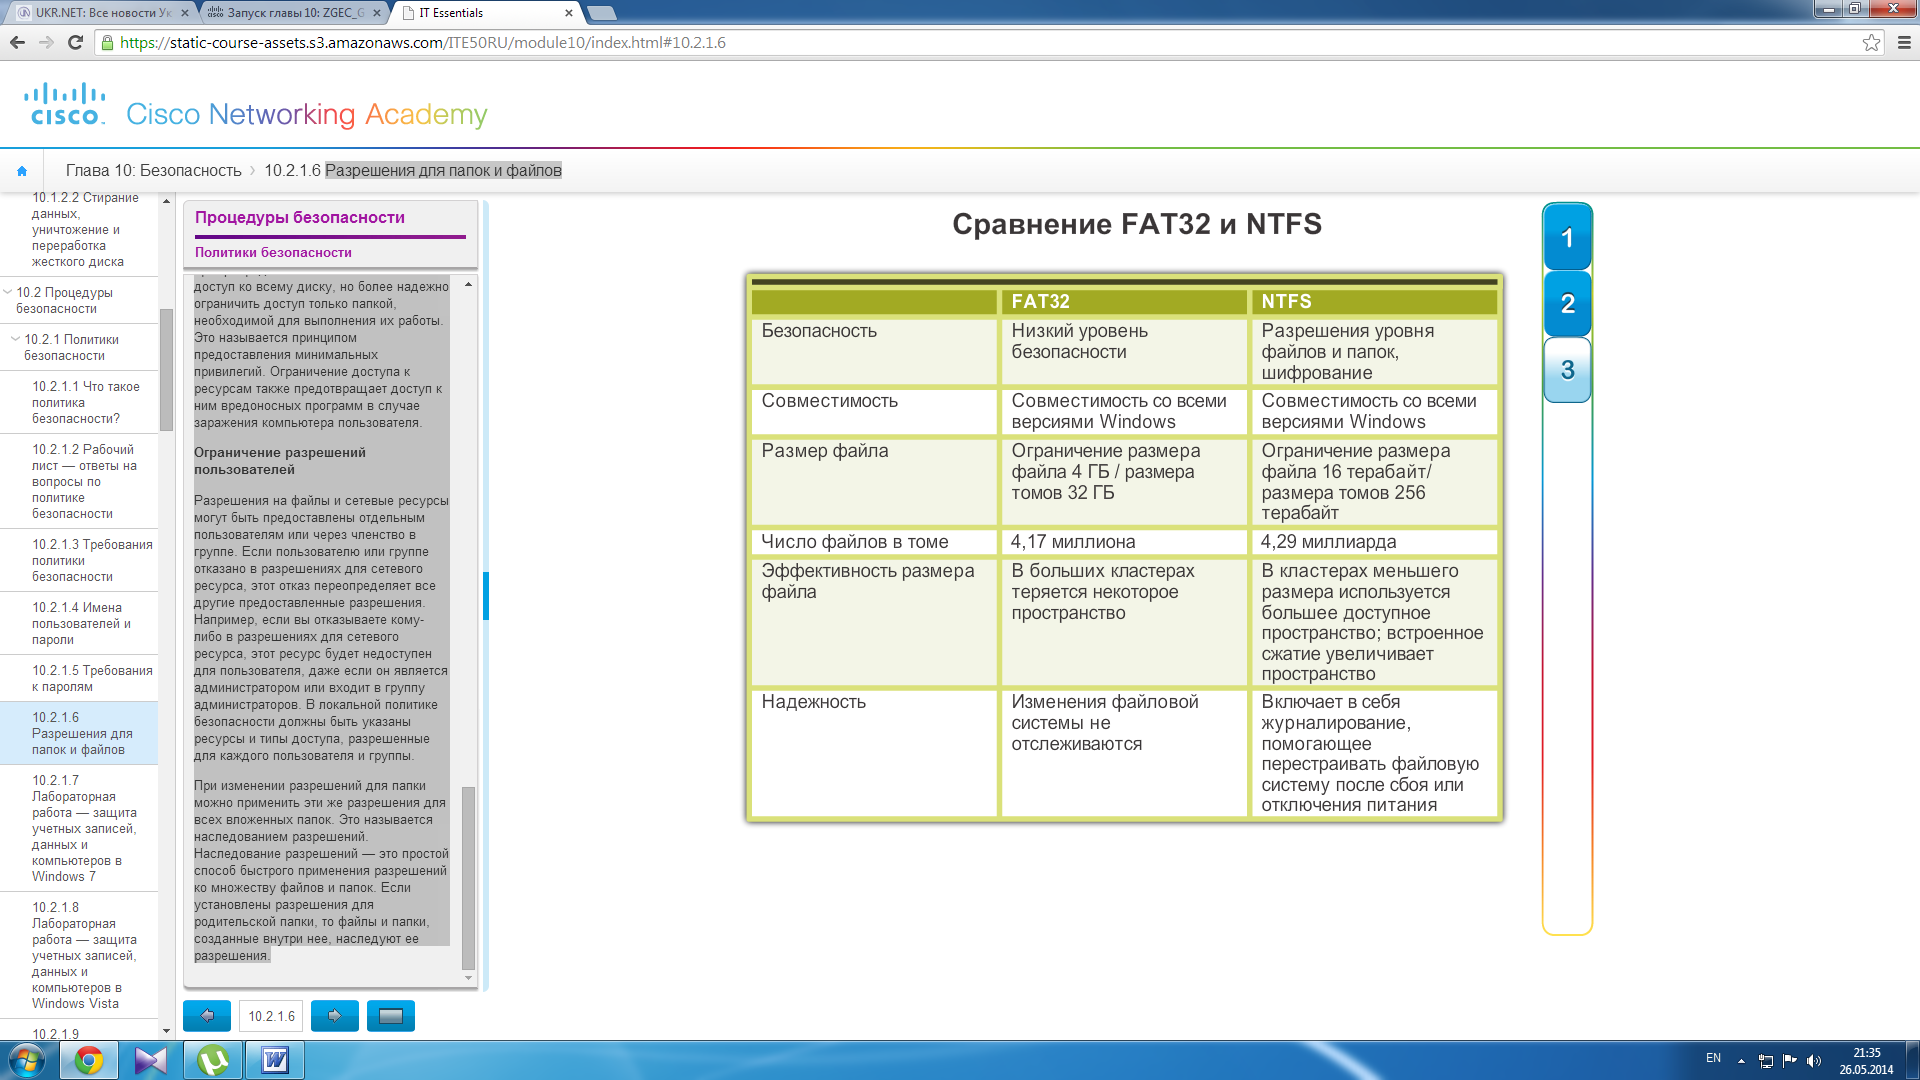Image resolution: width=1920 pixels, height=1080 pixels.
Task: Switch to the Запуск главы 10 tab
Action: [x=293, y=13]
